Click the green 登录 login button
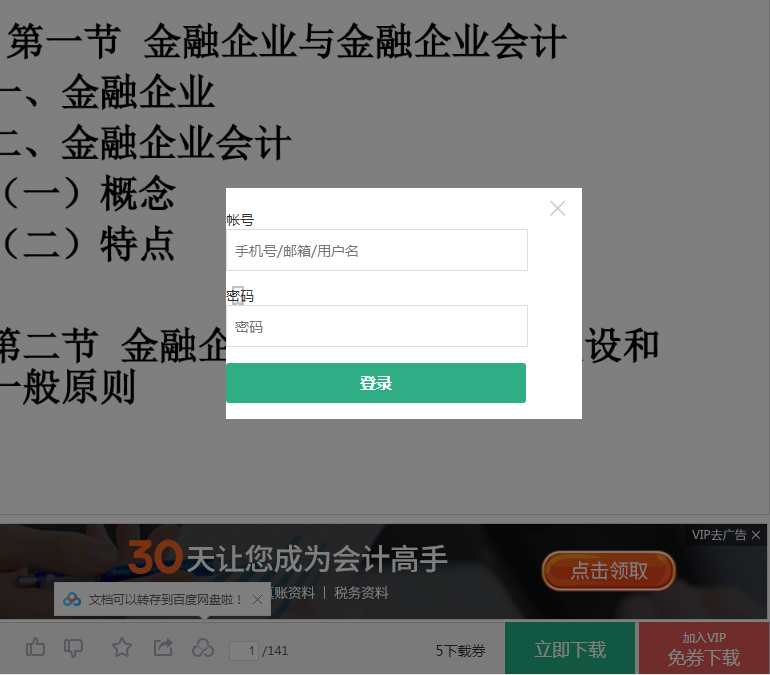 [x=376, y=383]
